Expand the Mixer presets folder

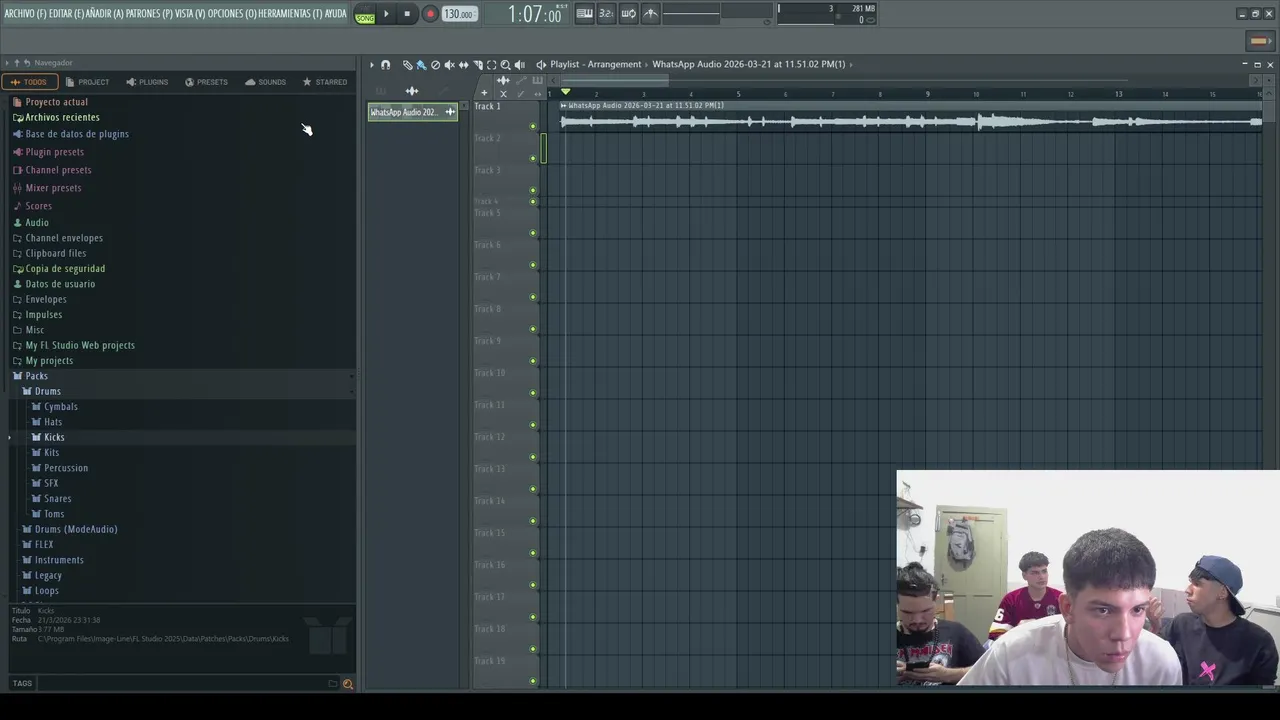coord(53,188)
